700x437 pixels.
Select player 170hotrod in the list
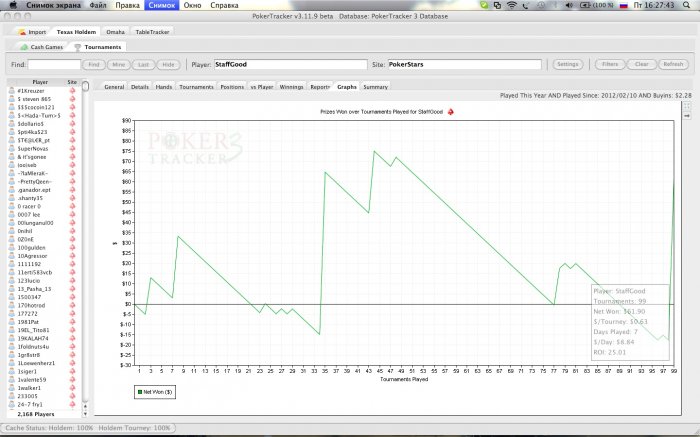click(x=31, y=305)
